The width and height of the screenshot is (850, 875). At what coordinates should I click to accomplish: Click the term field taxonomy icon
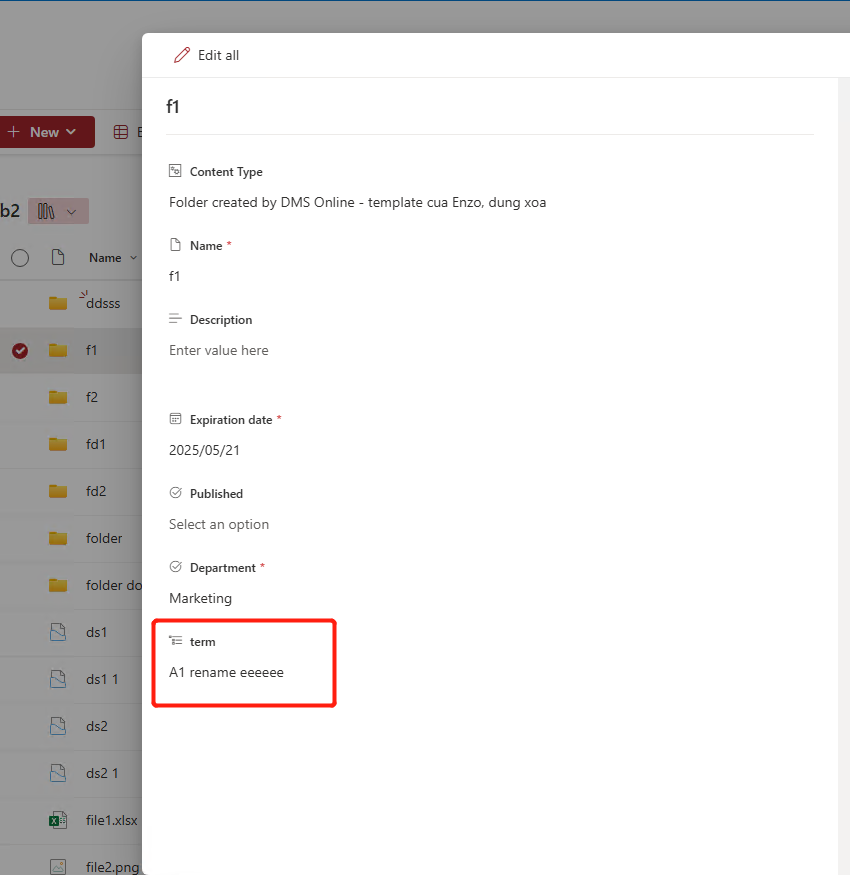click(x=175, y=641)
